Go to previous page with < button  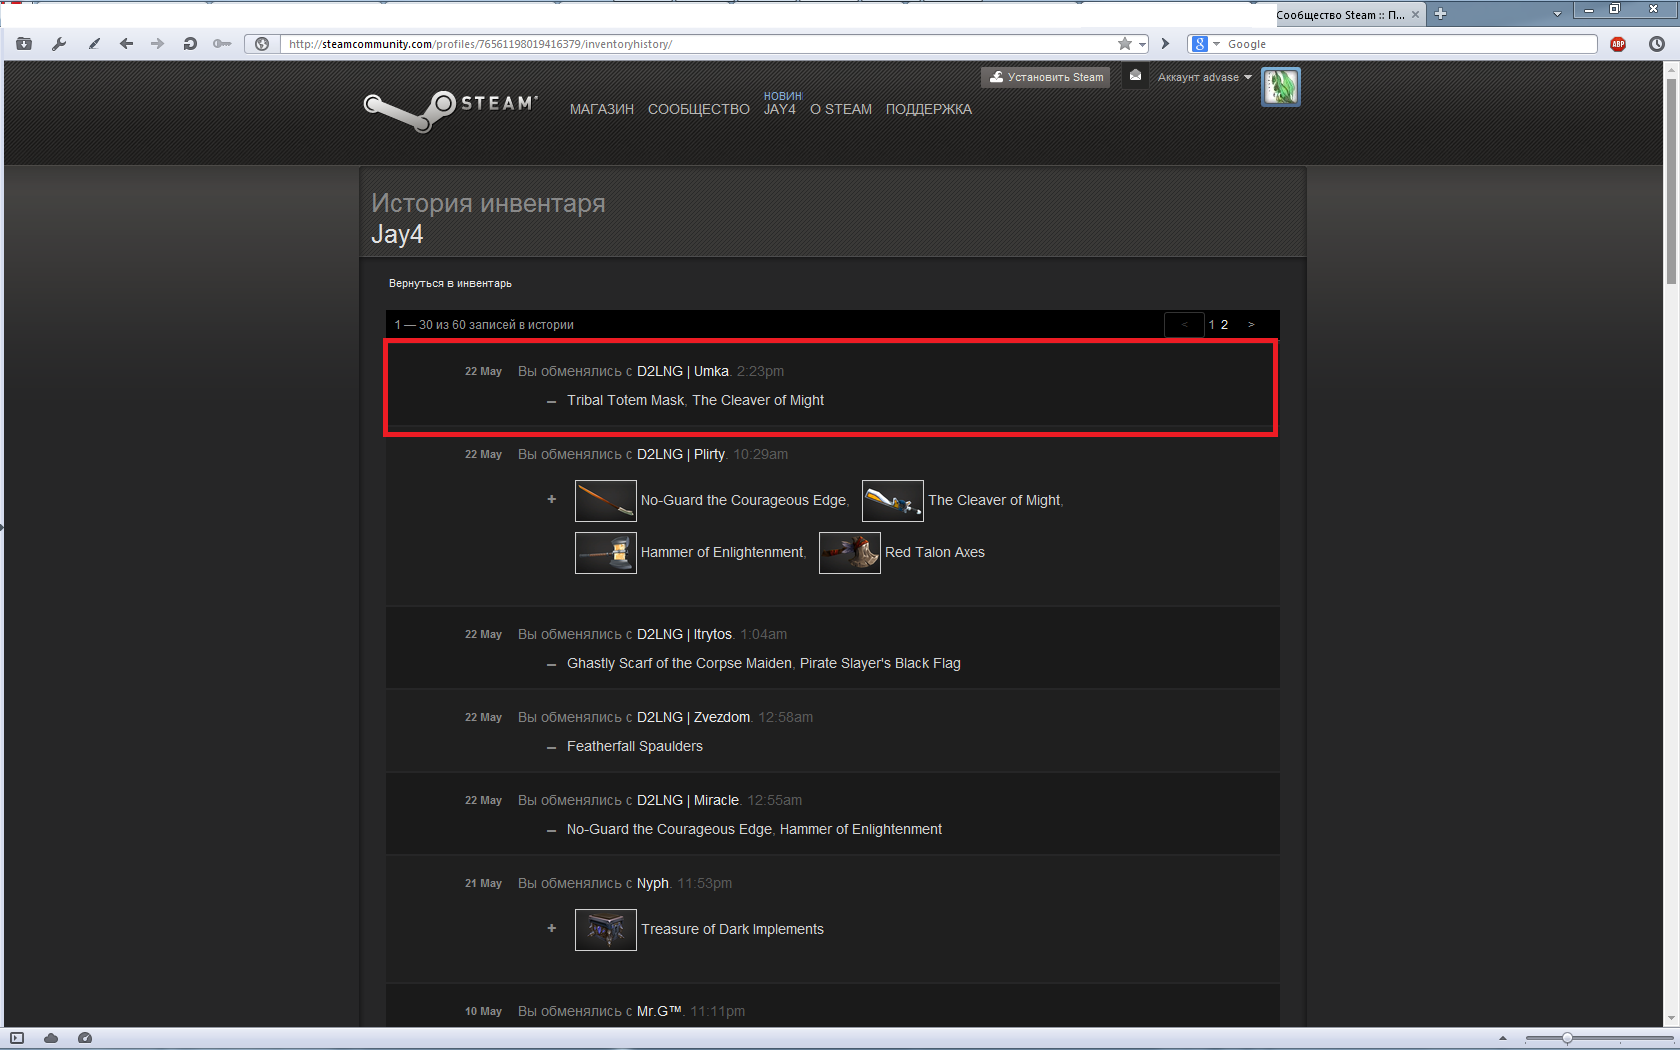click(x=1185, y=324)
